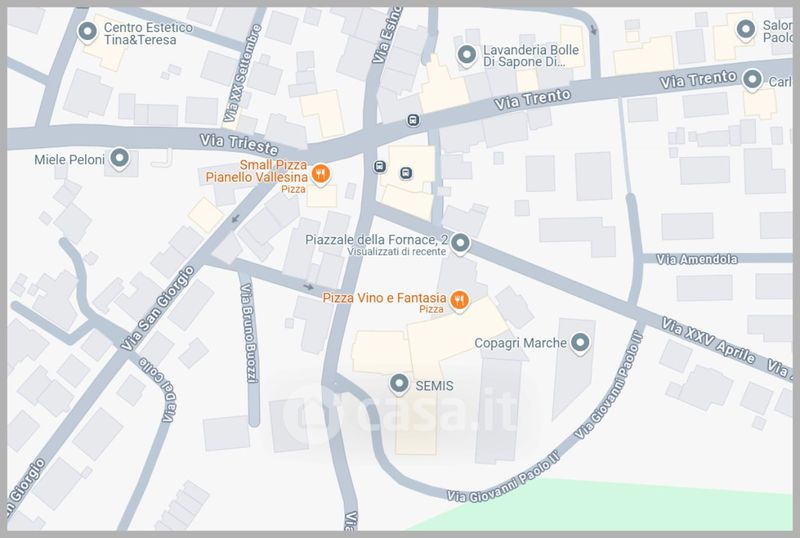
Task: Click the bus stop icon on Via Trento
Action: tap(413, 120)
